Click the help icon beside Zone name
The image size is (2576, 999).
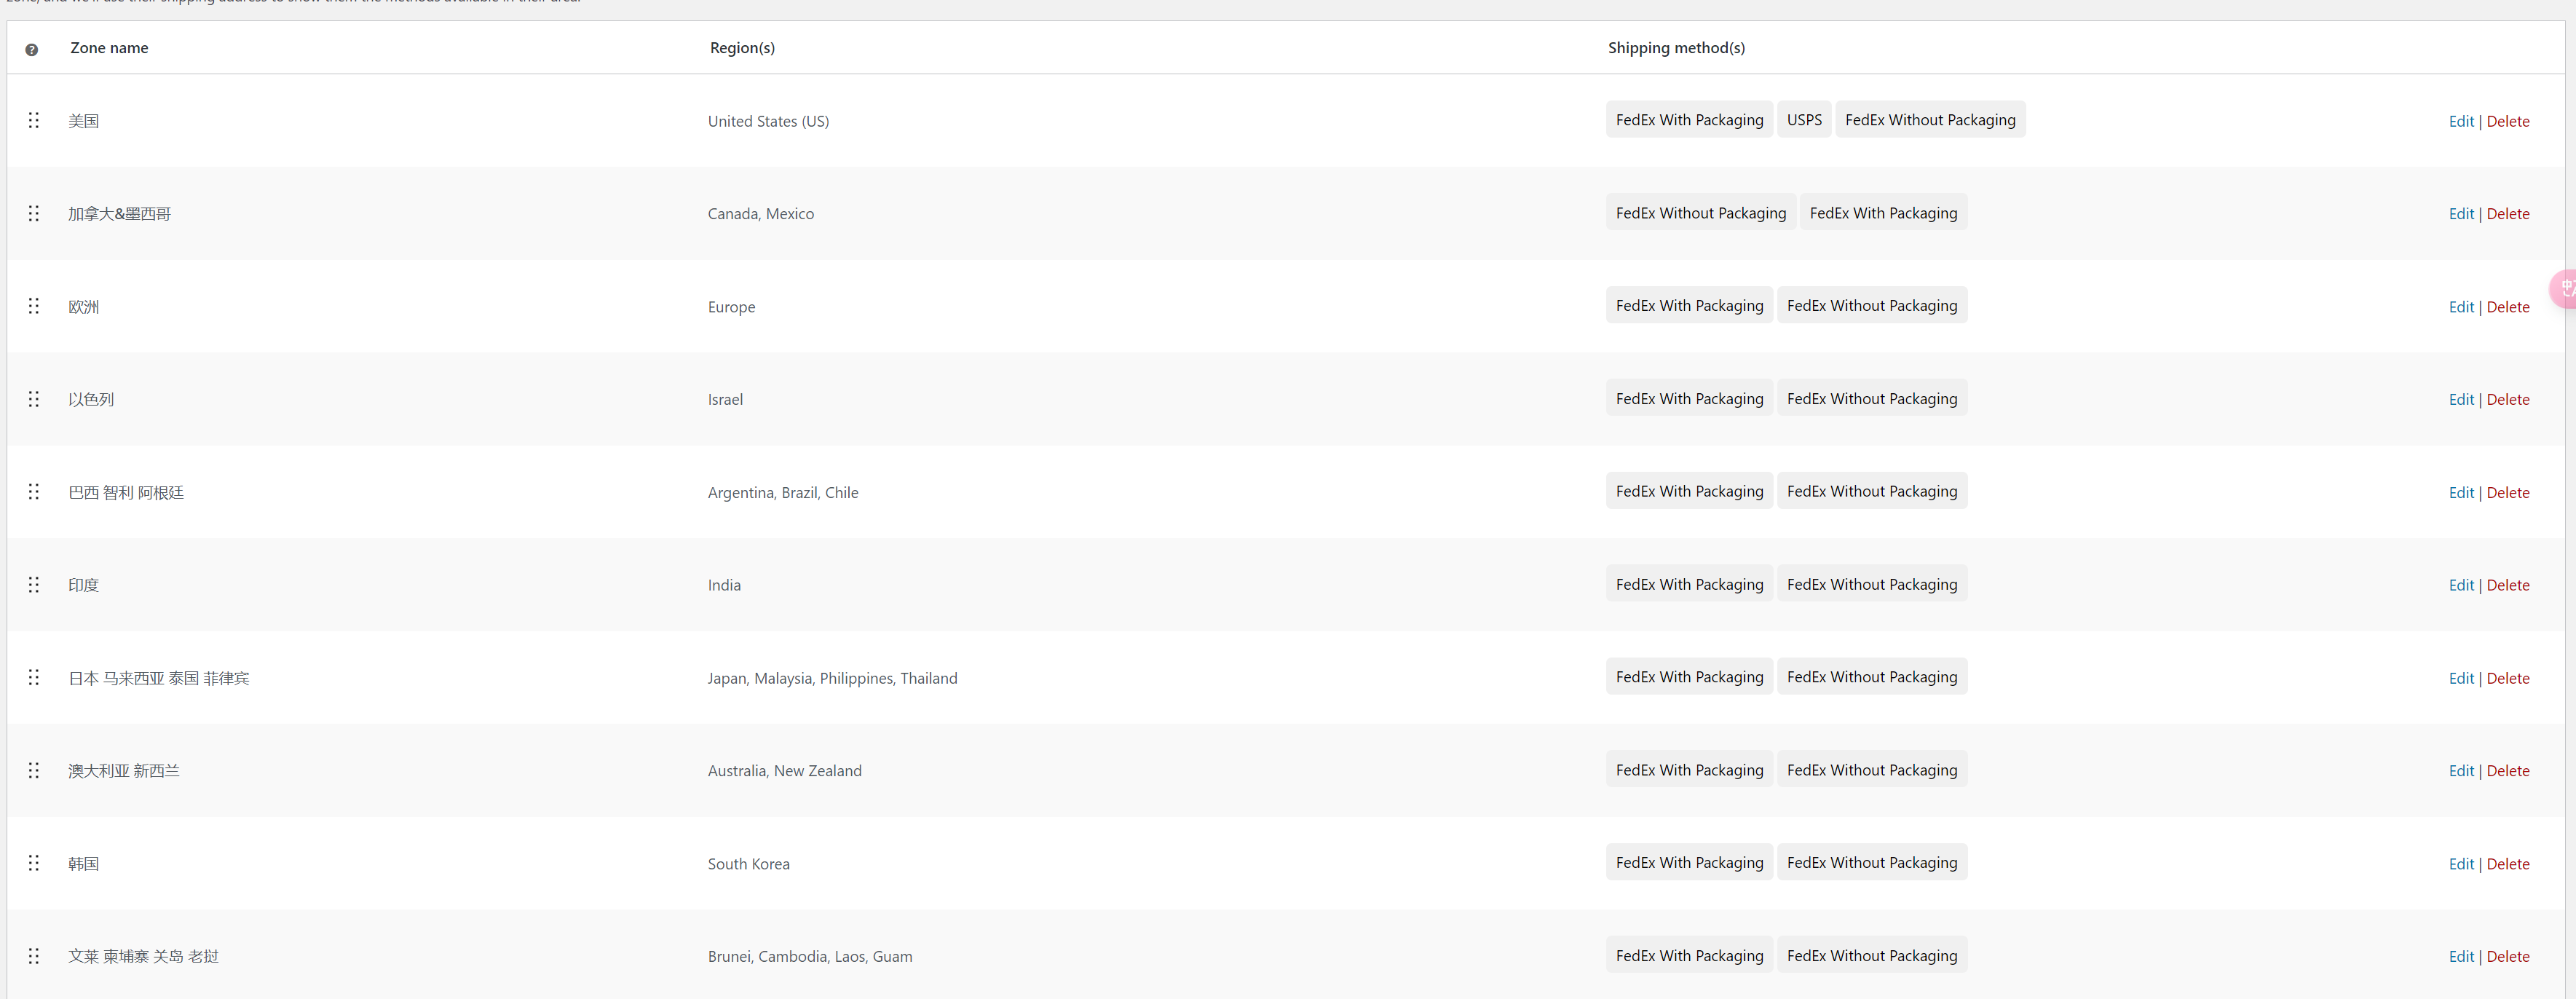32,49
